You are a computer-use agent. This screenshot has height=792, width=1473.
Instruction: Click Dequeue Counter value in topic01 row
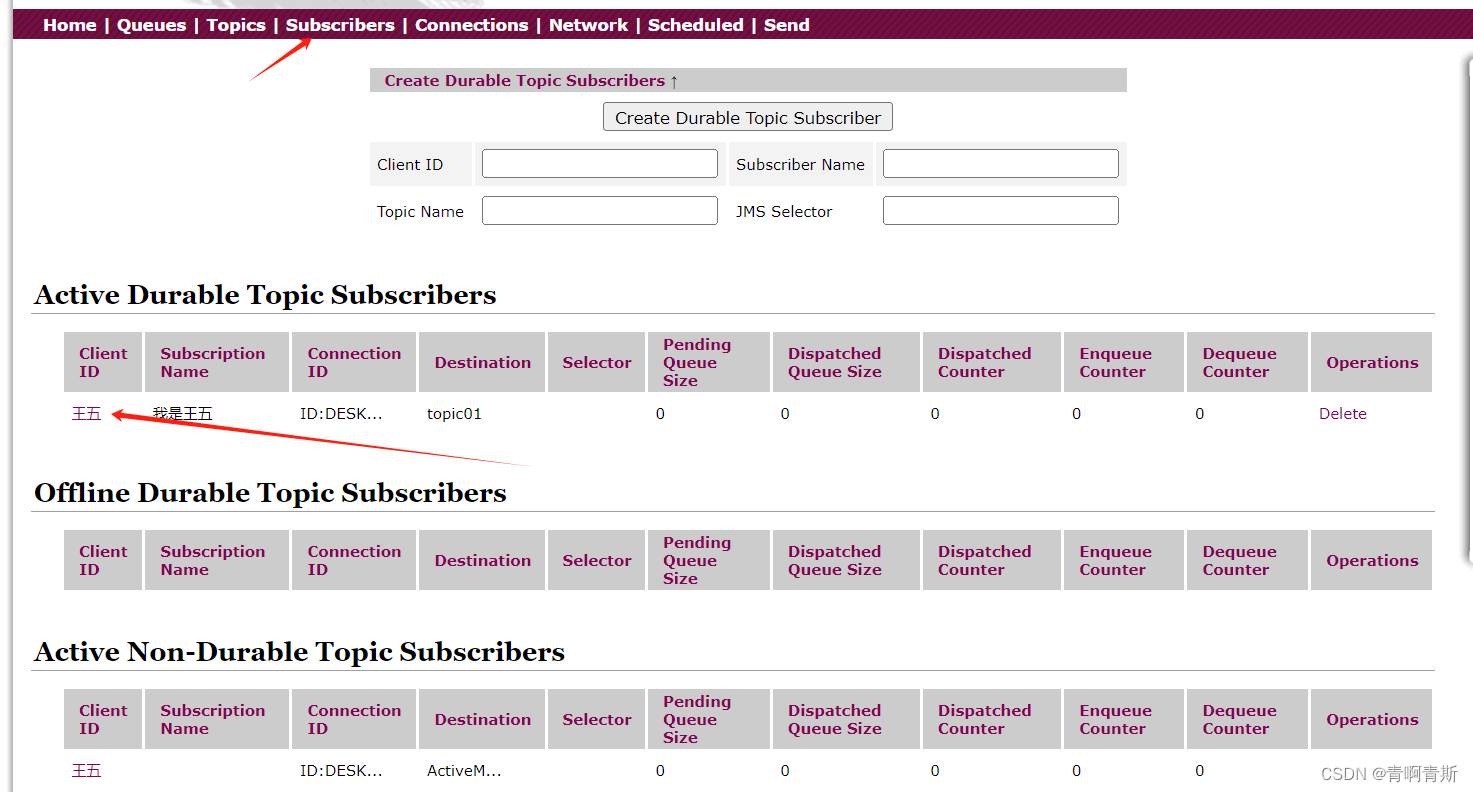point(1200,414)
